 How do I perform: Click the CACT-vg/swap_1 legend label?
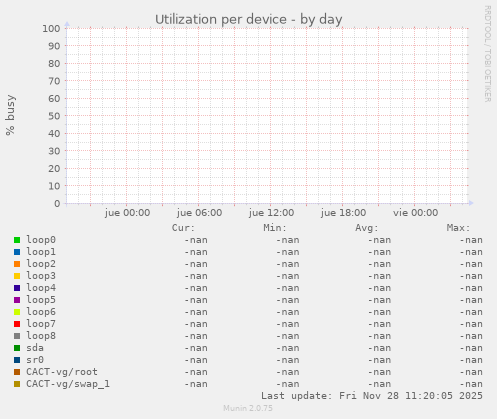[68, 384]
